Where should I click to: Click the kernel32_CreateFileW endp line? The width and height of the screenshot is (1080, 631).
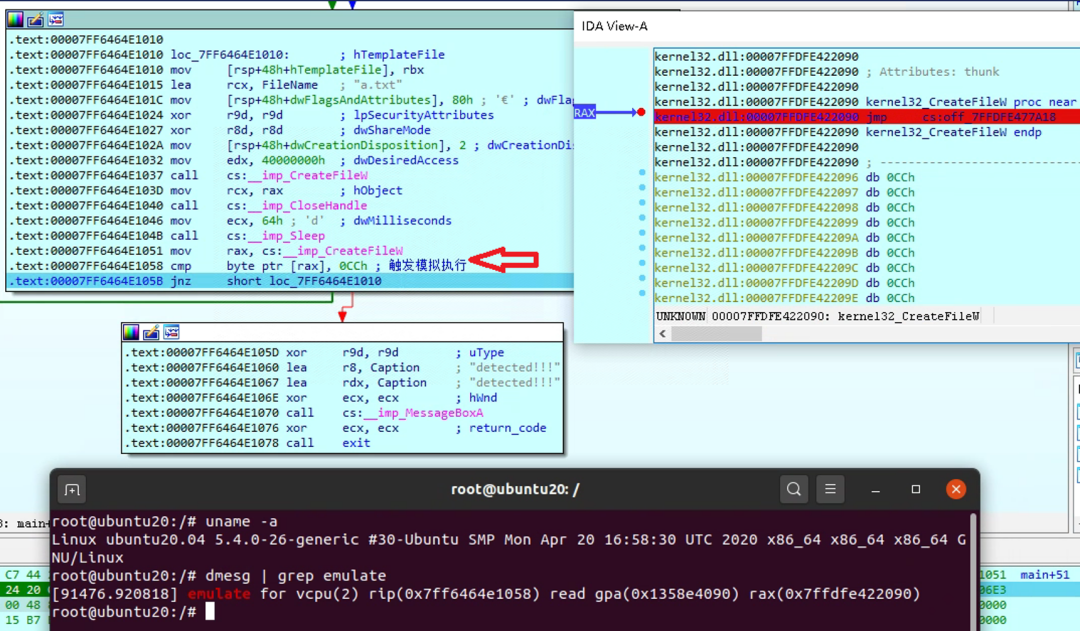tap(848, 132)
